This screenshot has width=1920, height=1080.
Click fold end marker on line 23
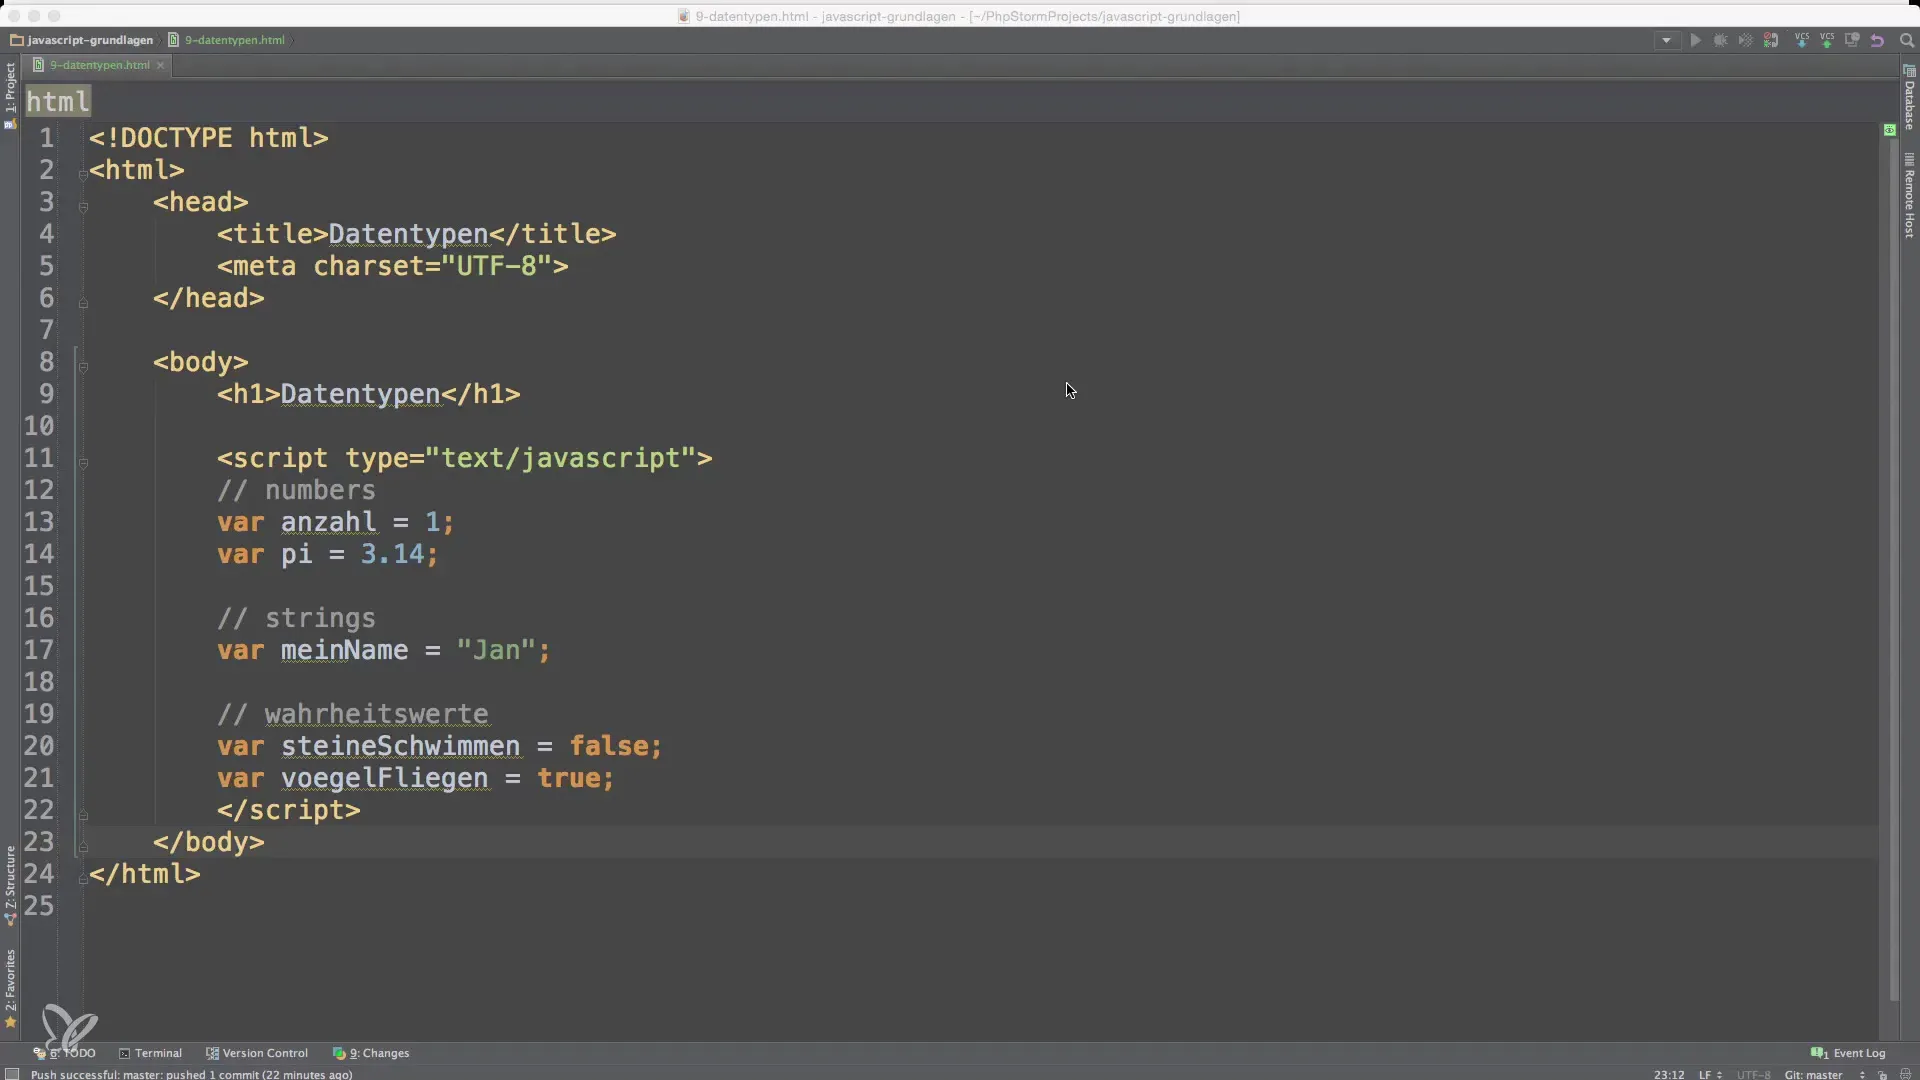click(x=83, y=846)
